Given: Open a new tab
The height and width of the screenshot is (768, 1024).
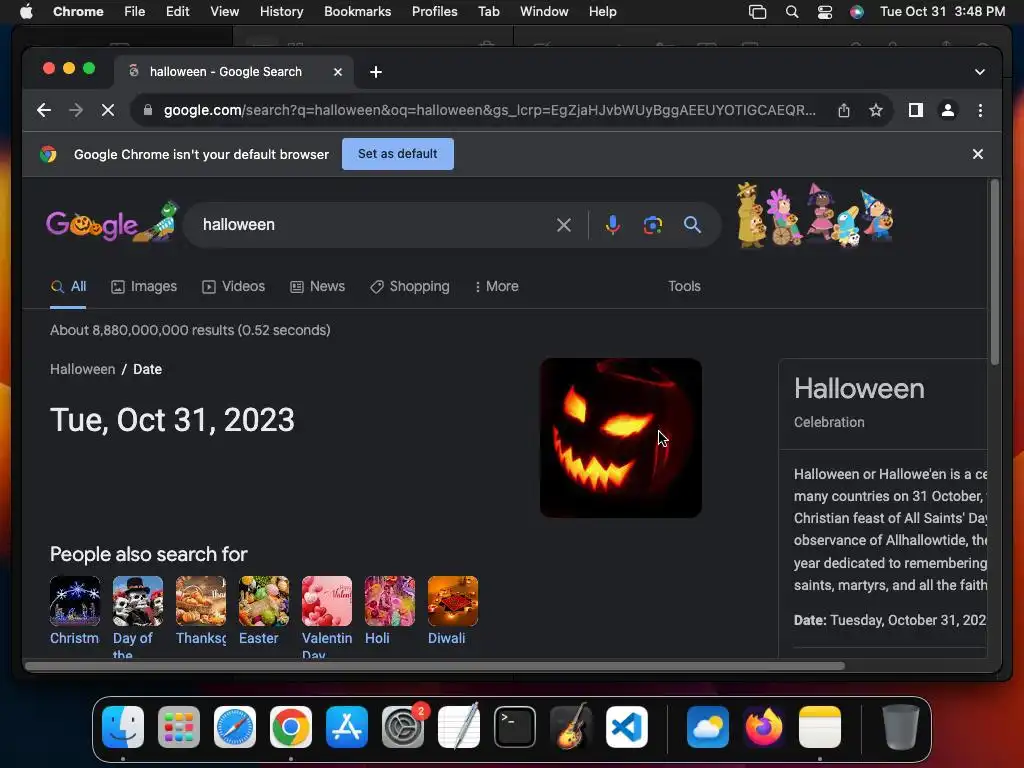Looking at the screenshot, I should 376,72.
